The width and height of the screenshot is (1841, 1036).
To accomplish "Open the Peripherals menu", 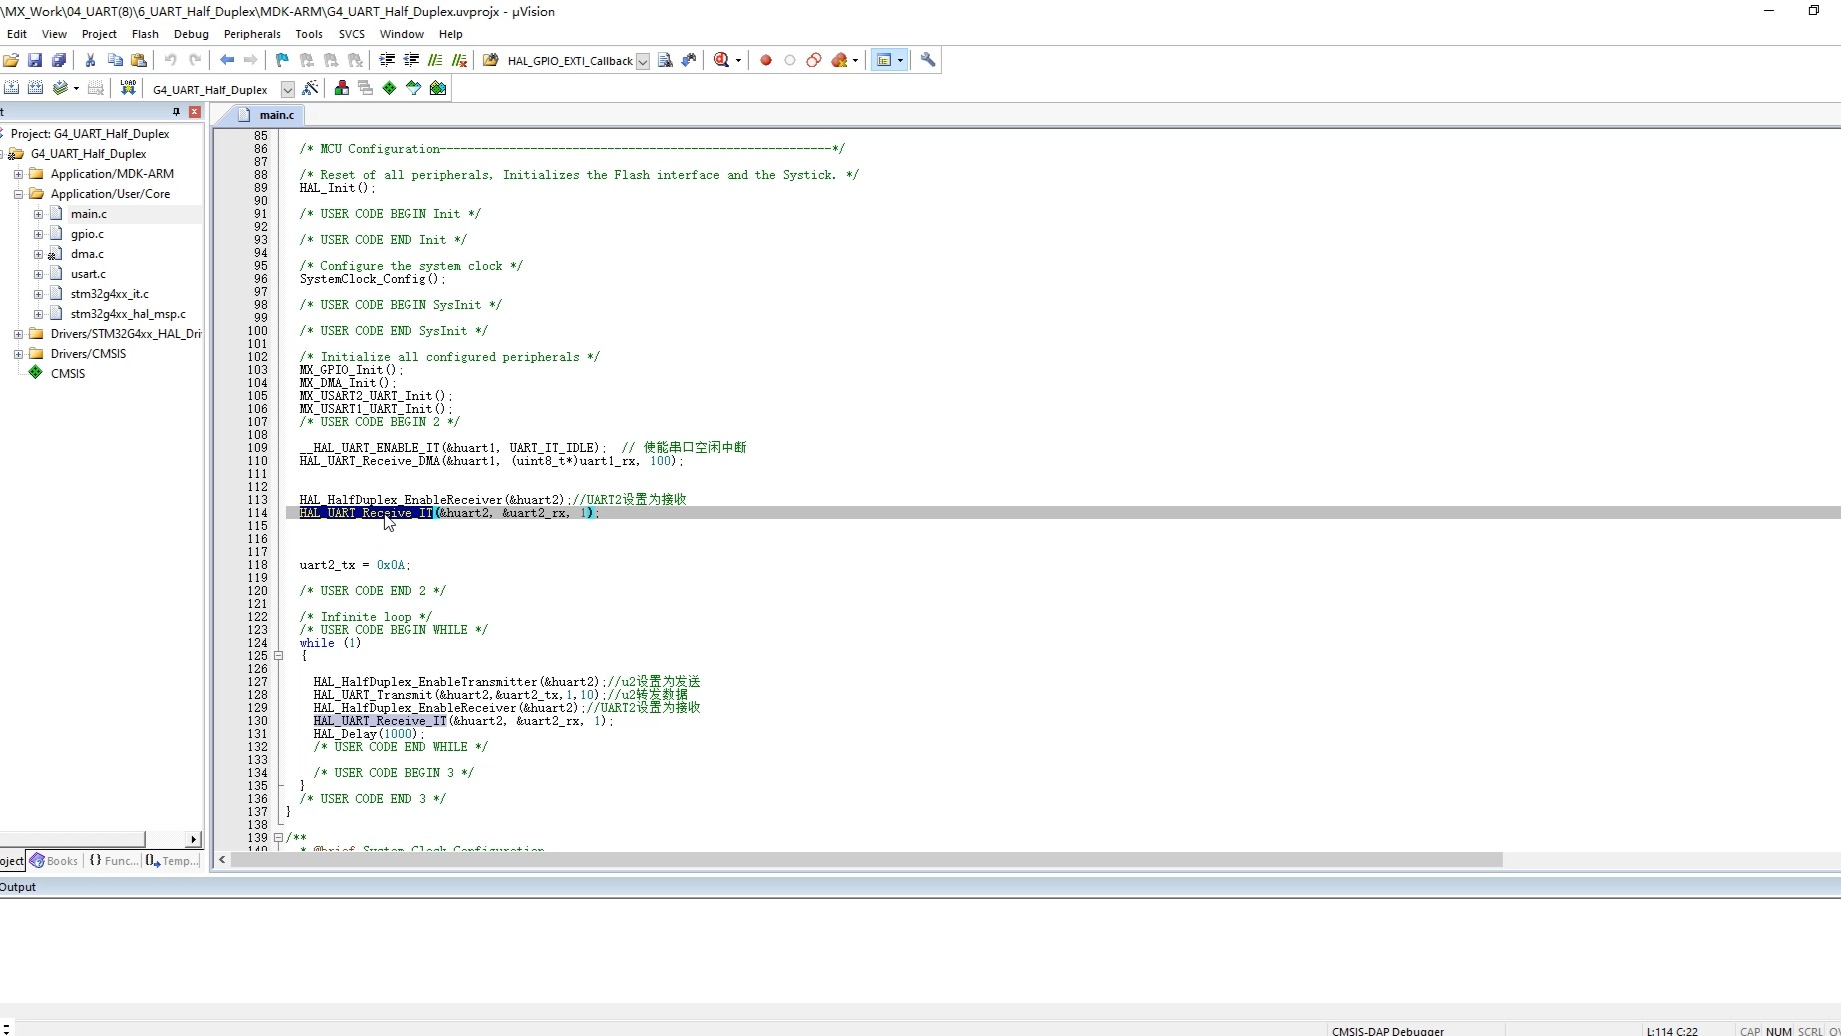I will tap(252, 34).
